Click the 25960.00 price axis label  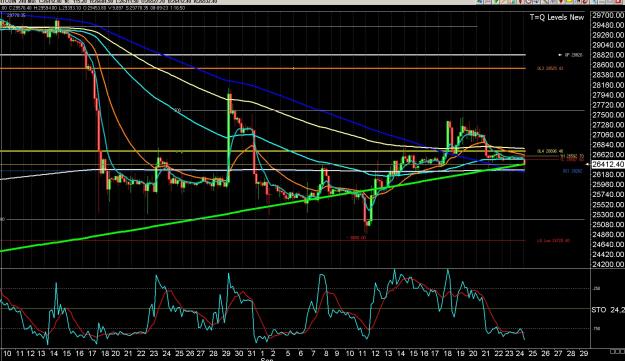[608, 184]
